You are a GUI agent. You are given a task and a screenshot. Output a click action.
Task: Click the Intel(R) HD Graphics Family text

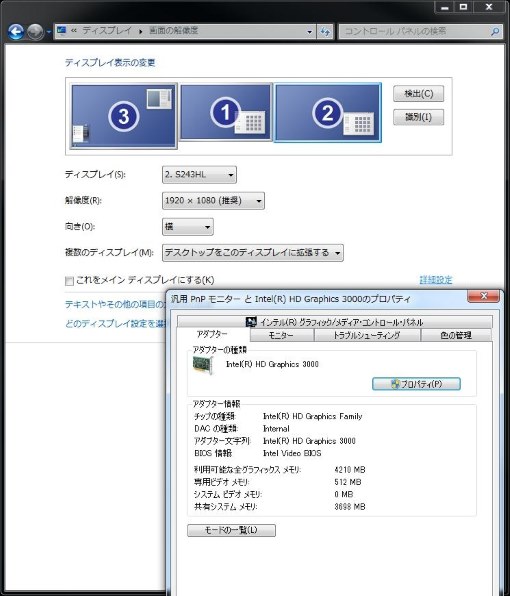pos(312,417)
